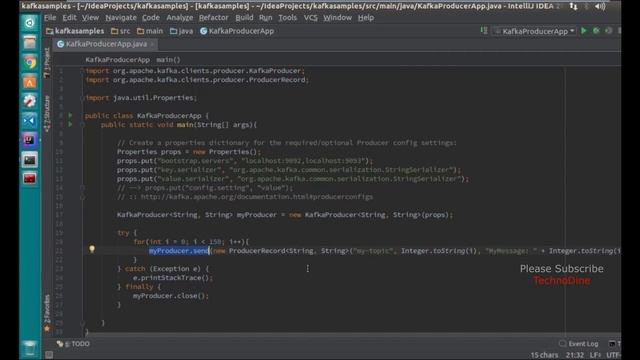This screenshot has width=640, height=360.
Task: Toggle the Structure tool window tab
Action: pos(47,114)
